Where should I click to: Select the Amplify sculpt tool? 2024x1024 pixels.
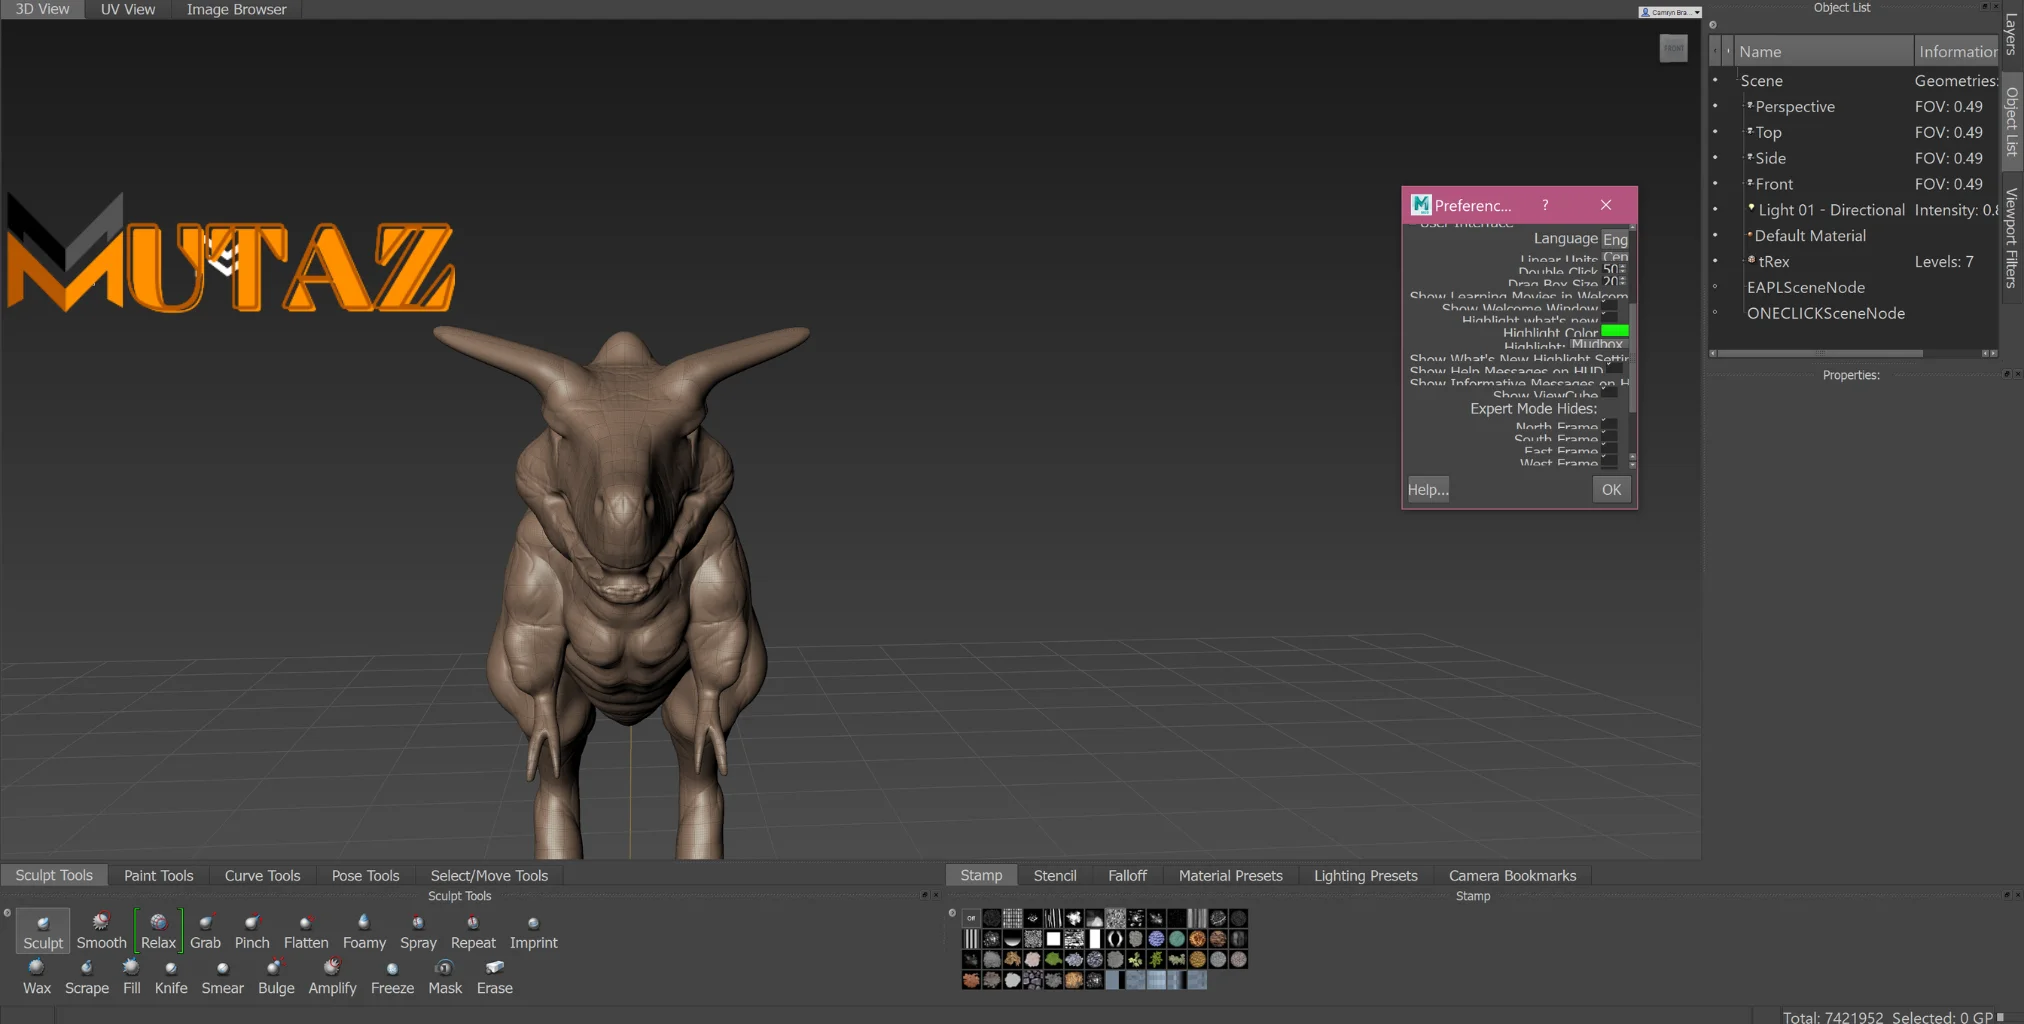point(332,977)
